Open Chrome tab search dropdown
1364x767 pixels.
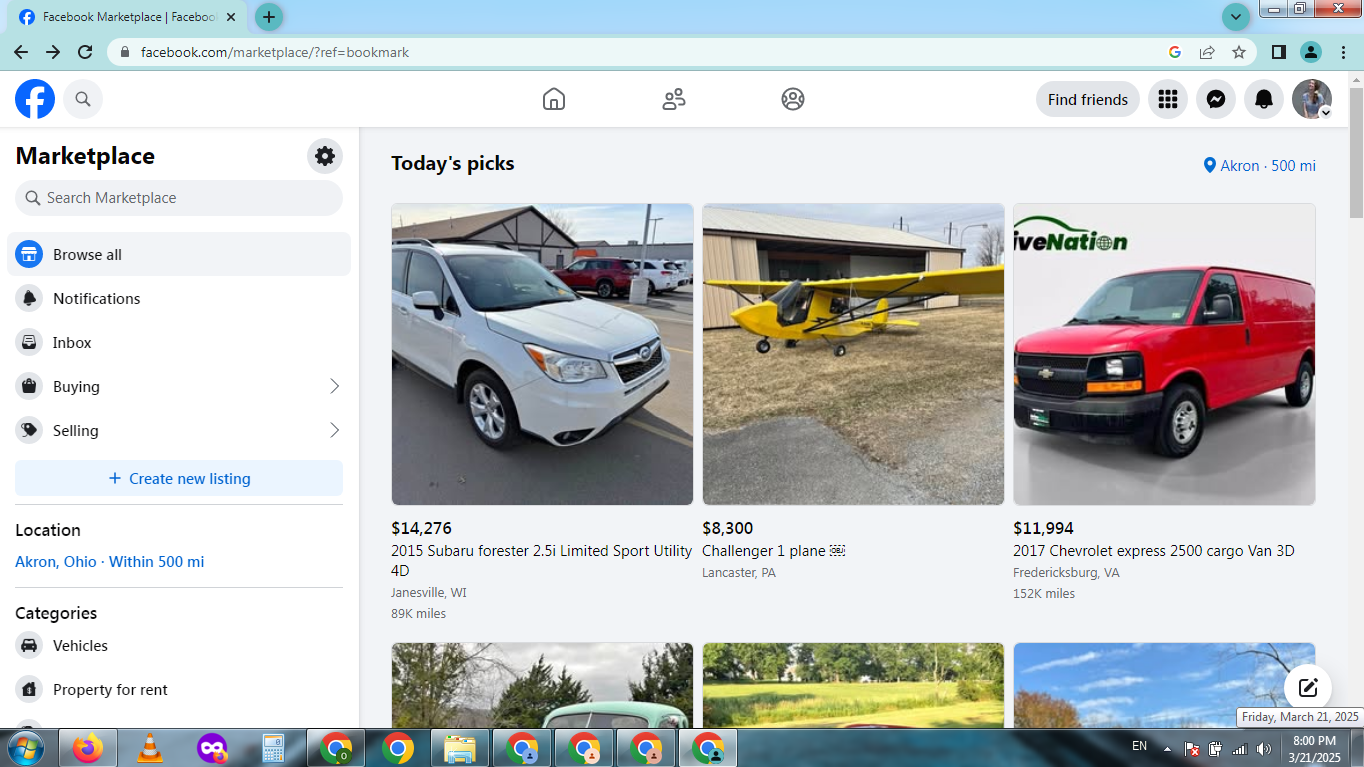(1236, 17)
